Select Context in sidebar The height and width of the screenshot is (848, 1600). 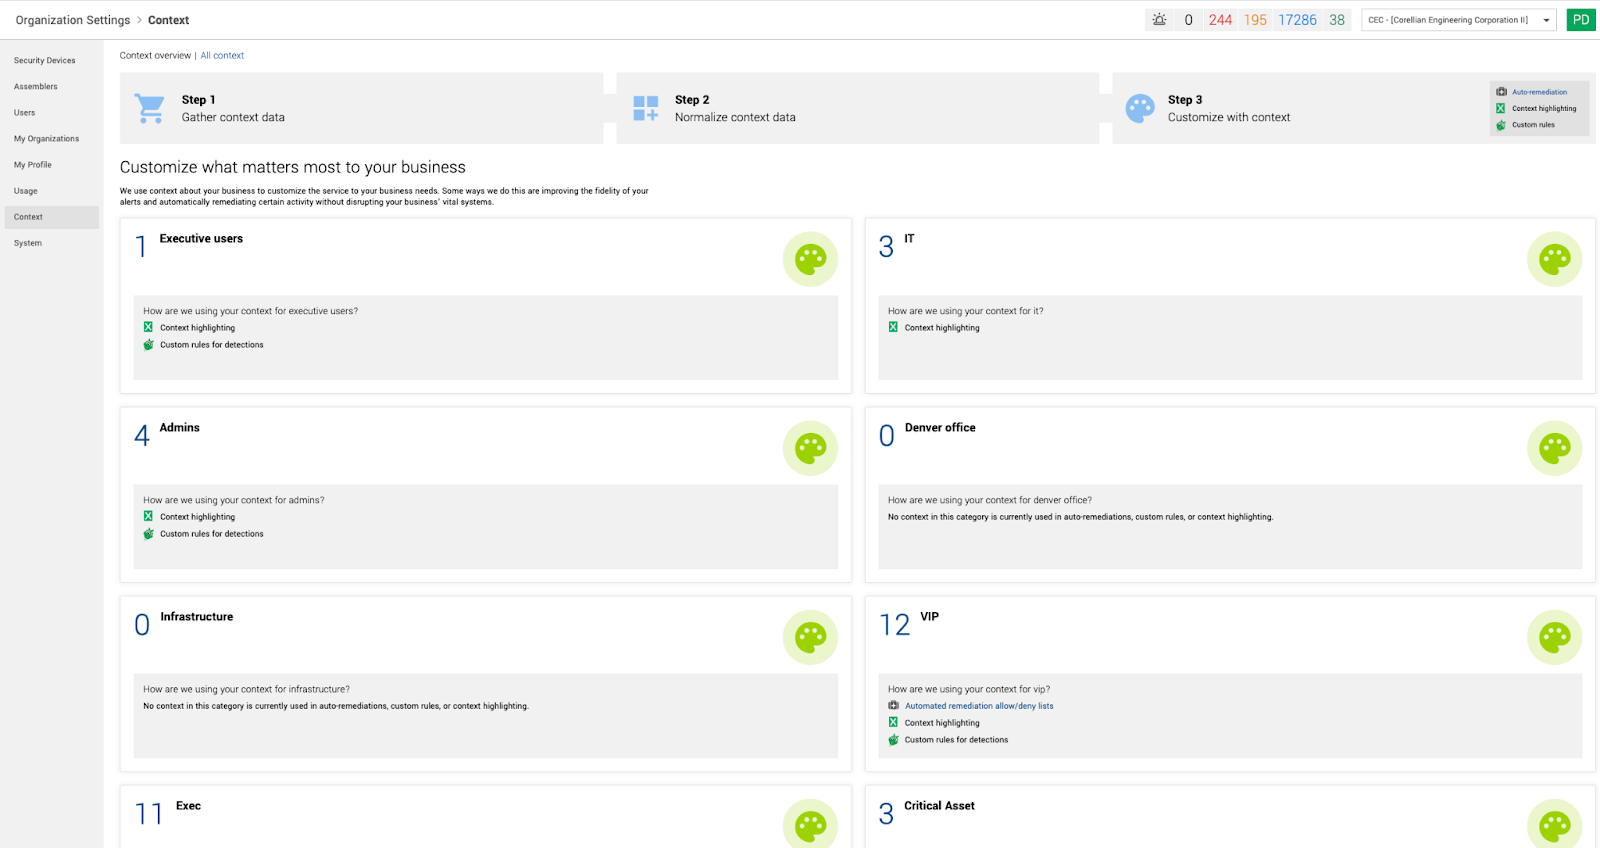pos(52,217)
